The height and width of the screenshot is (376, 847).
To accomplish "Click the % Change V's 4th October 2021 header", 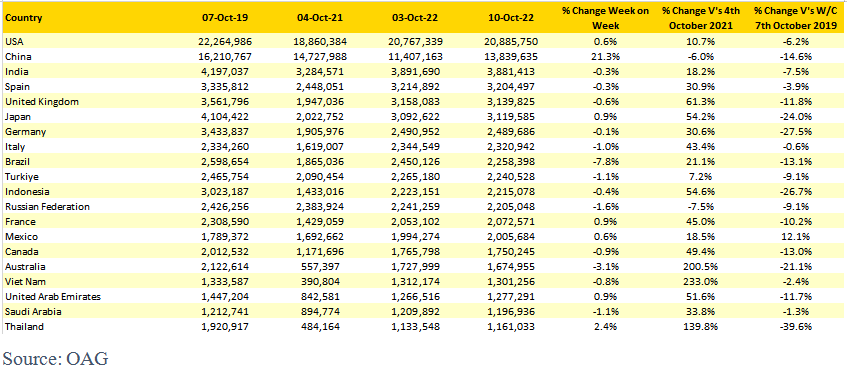I will tap(701, 18).
